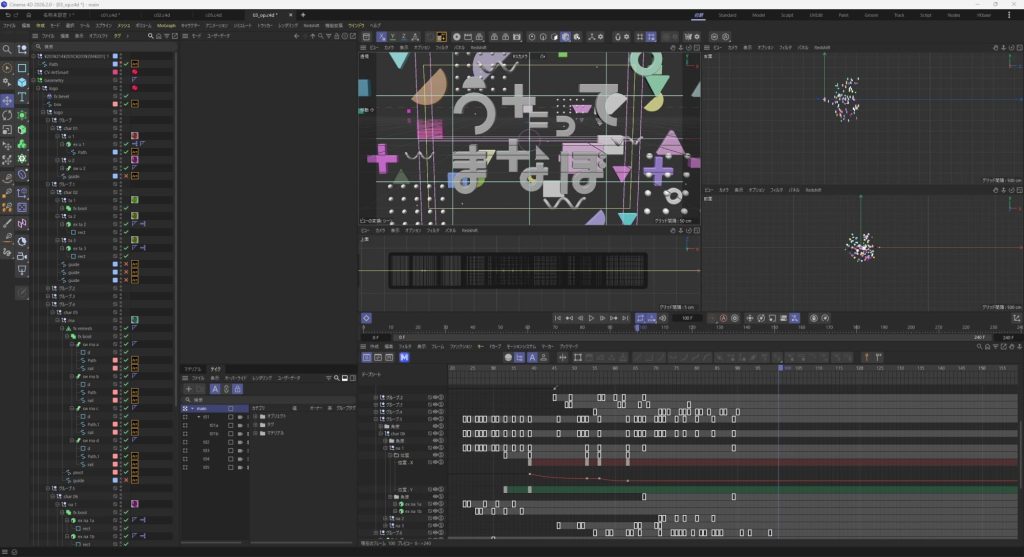Click the blue M icon in timeline
Image resolution: width=1024 pixels, height=557 pixels.
pos(404,357)
